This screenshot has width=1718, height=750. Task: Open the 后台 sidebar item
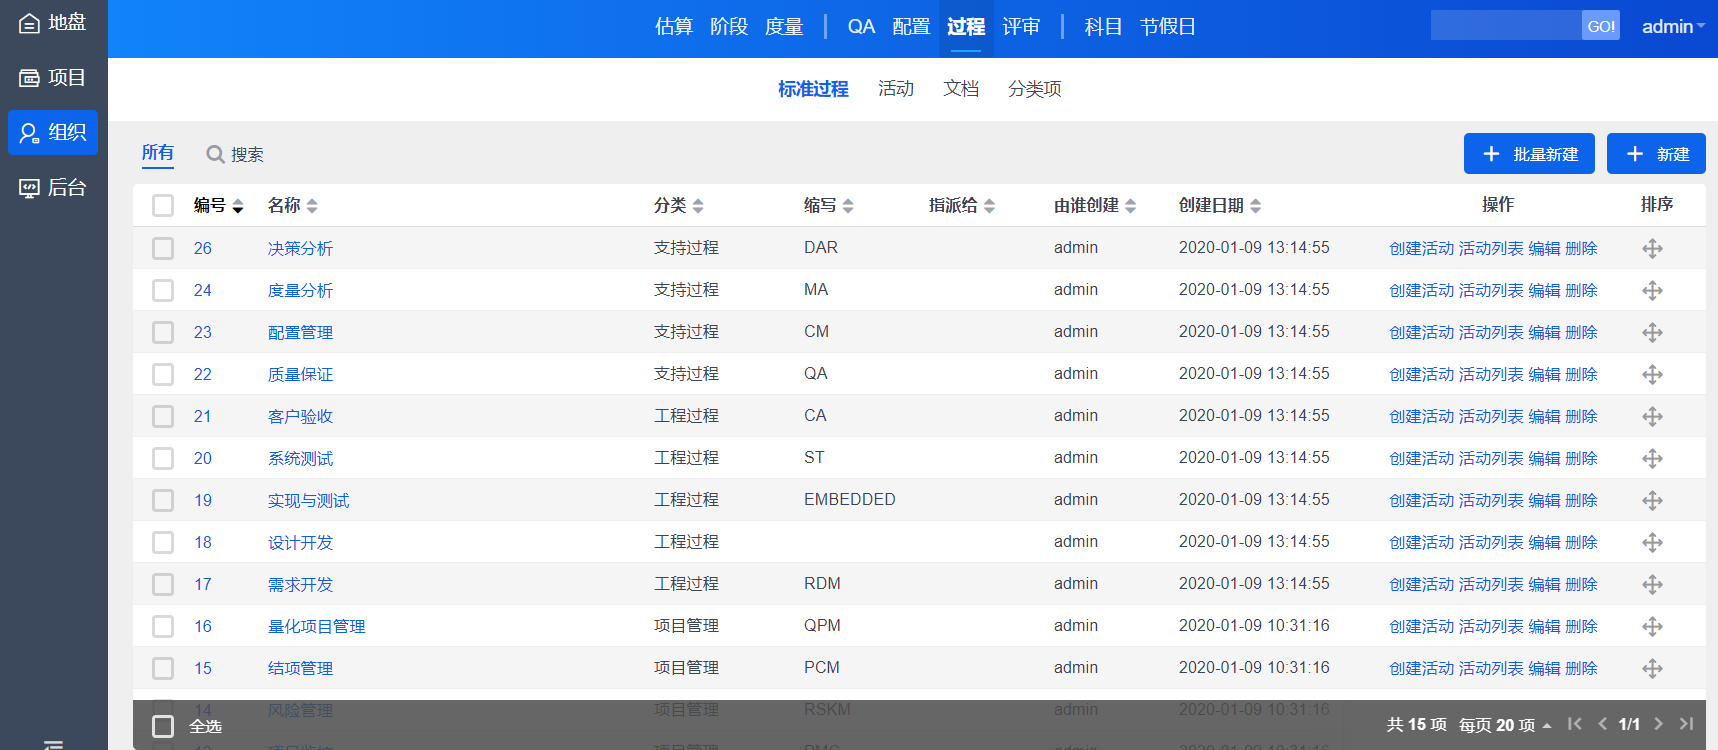[53, 187]
